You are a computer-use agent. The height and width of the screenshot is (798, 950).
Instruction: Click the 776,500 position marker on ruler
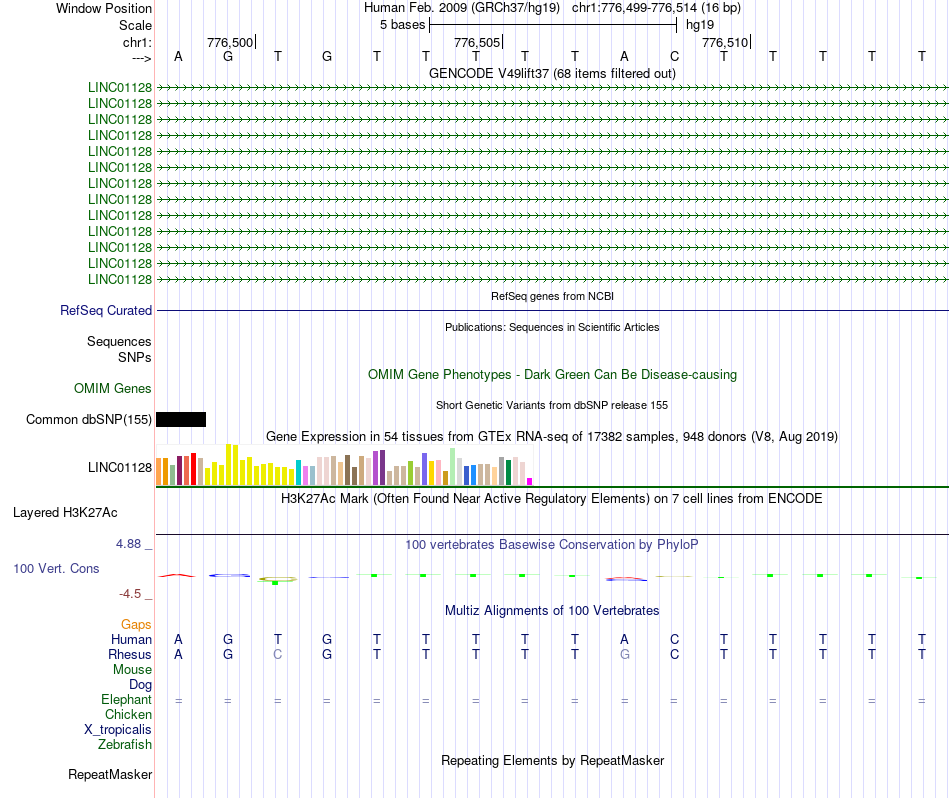[231, 42]
